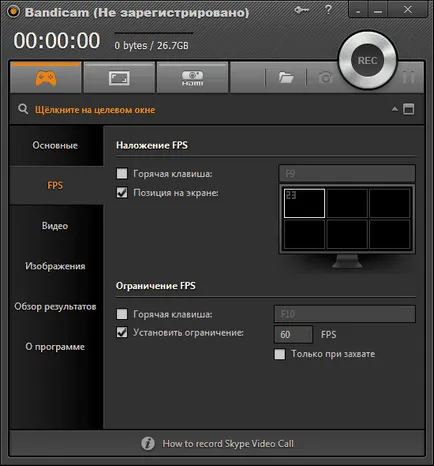Start recording with the REC button

367,61
